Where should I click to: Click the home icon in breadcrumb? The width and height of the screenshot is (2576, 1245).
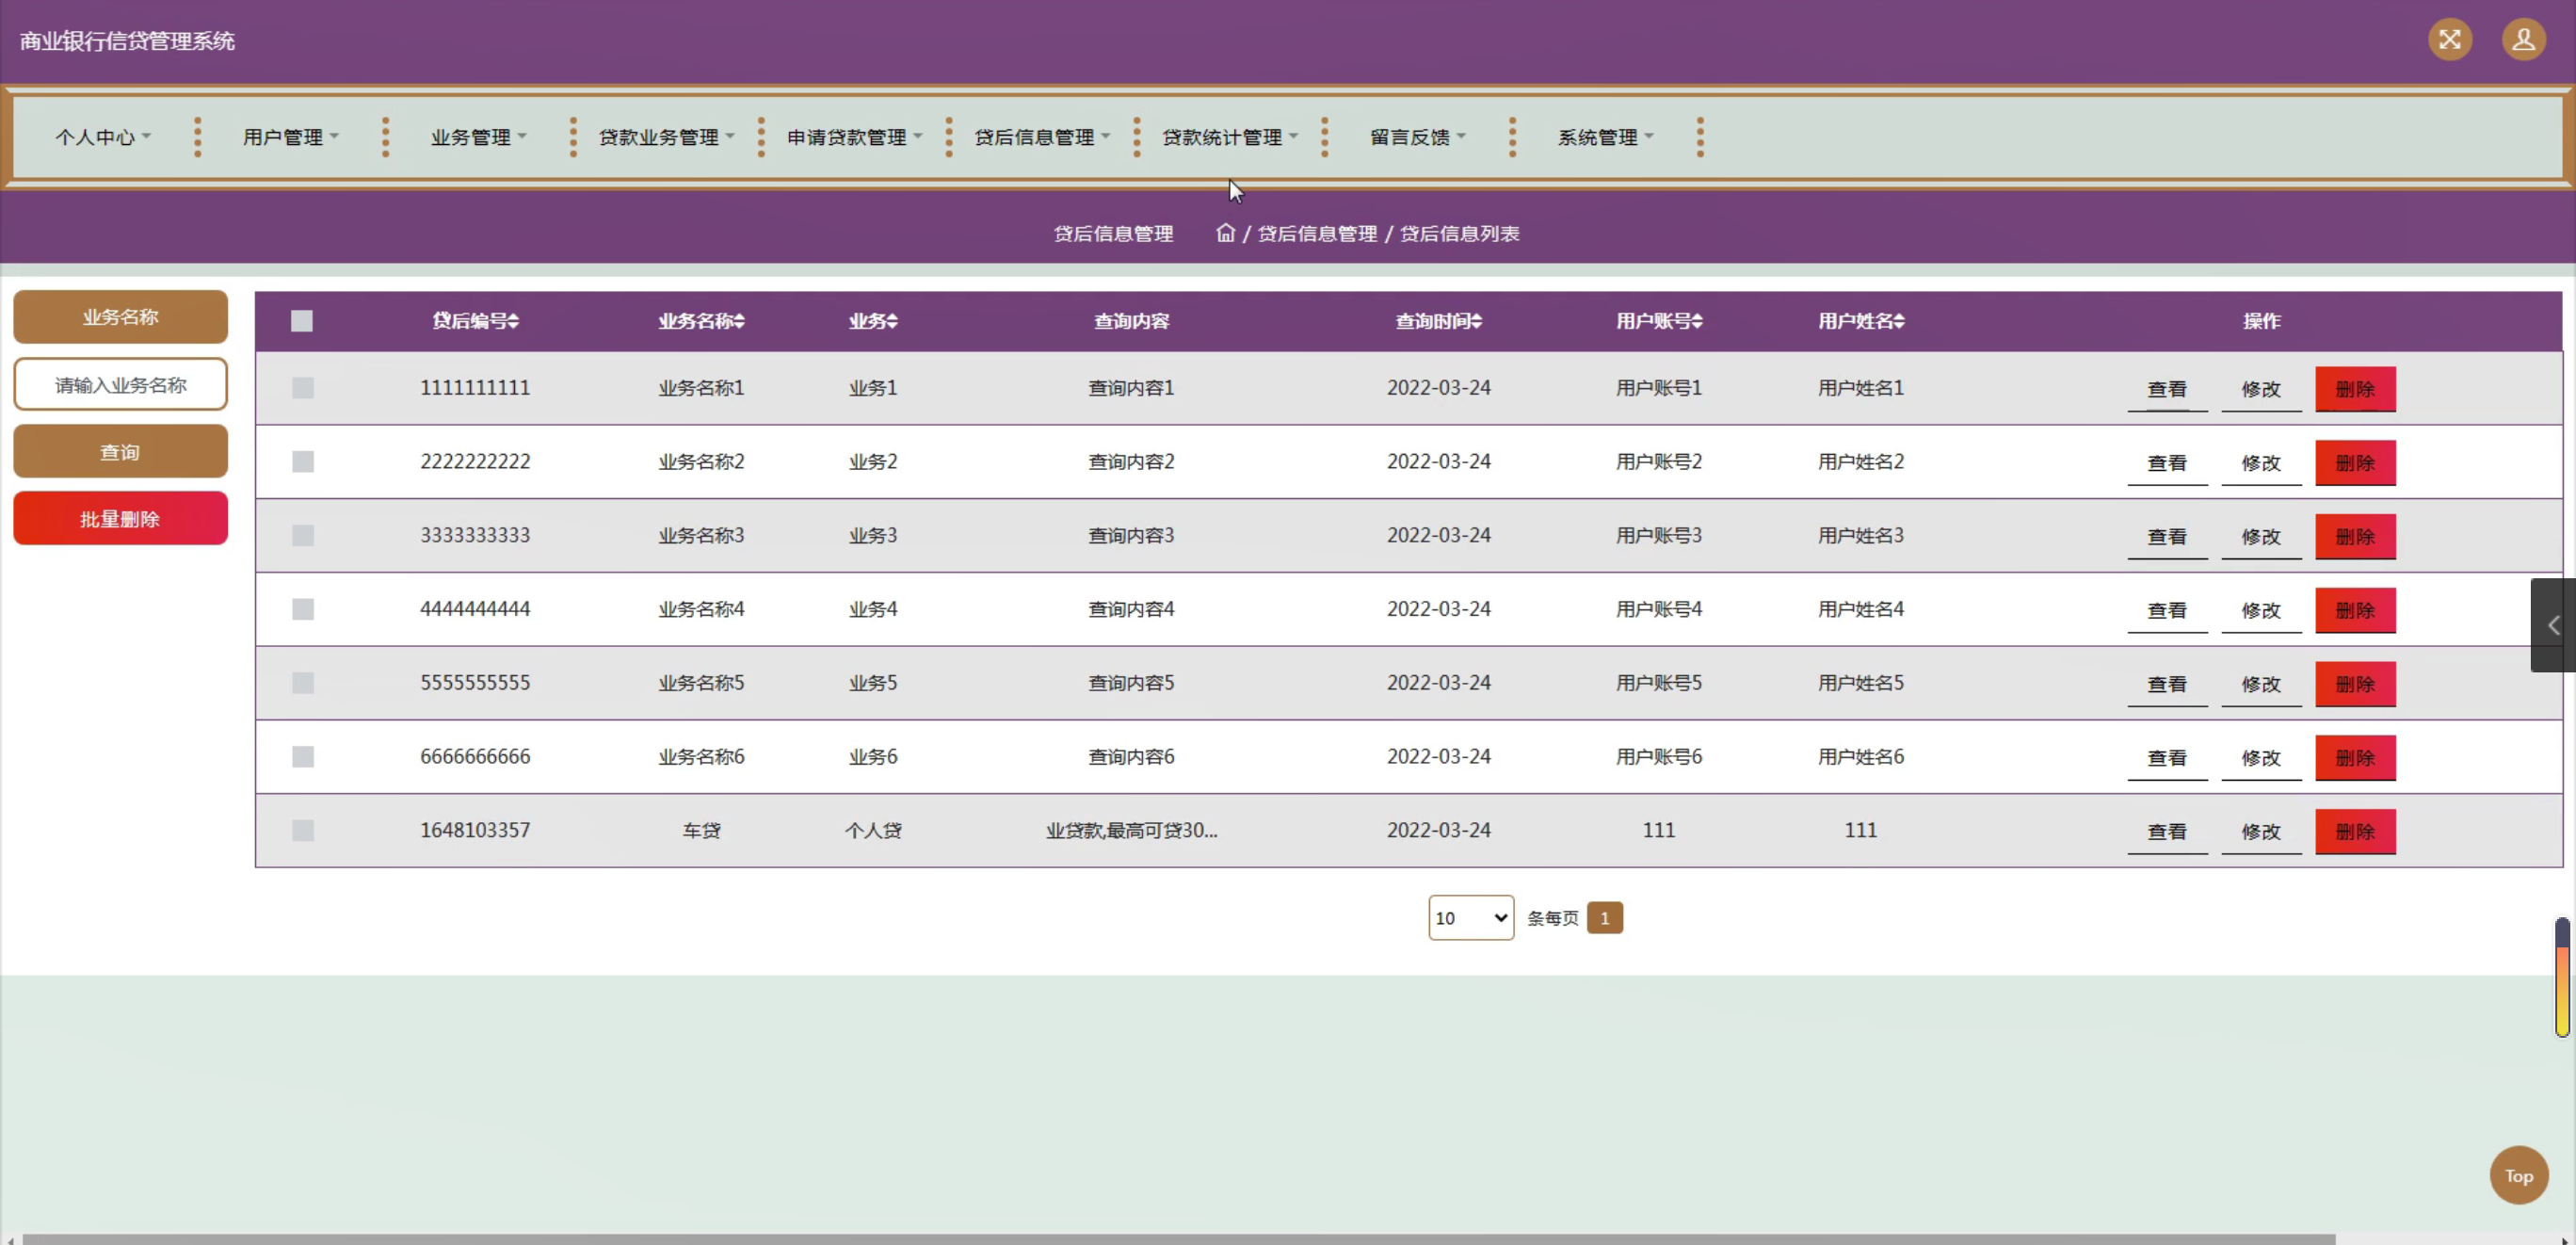point(1225,233)
